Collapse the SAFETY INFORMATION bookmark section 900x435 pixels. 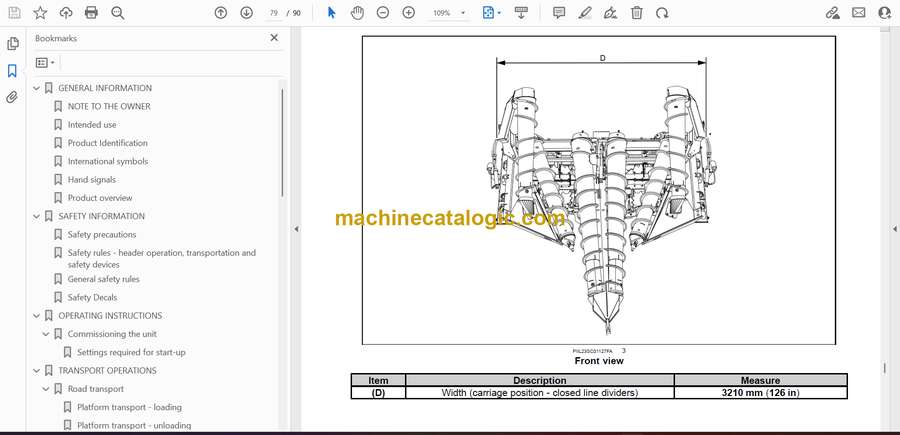point(37,216)
